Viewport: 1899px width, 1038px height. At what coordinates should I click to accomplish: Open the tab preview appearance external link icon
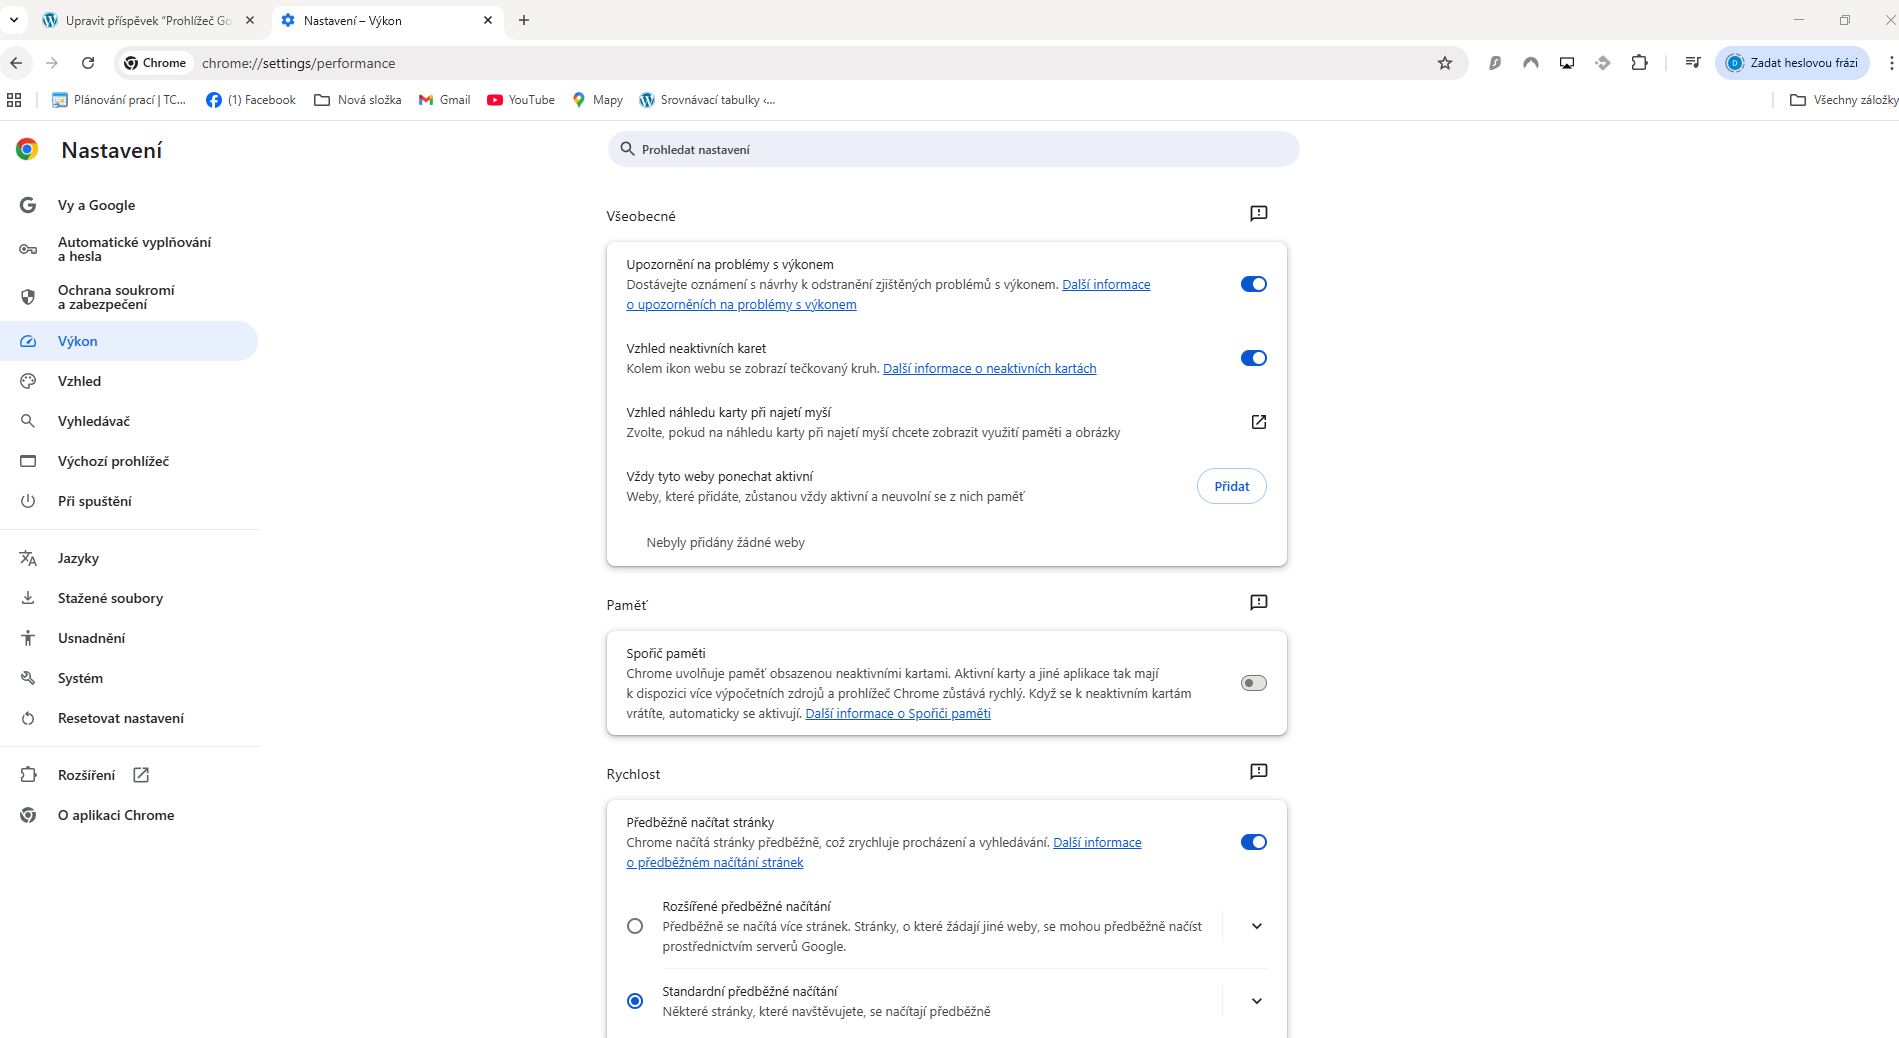(x=1258, y=422)
